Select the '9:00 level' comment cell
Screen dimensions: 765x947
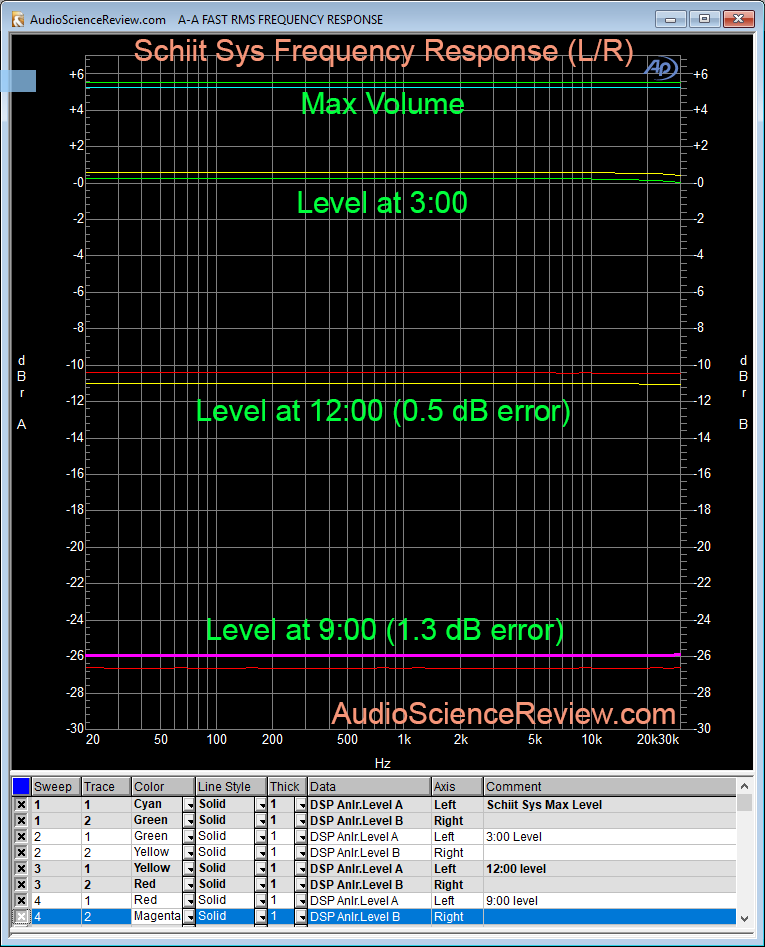point(610,900)
